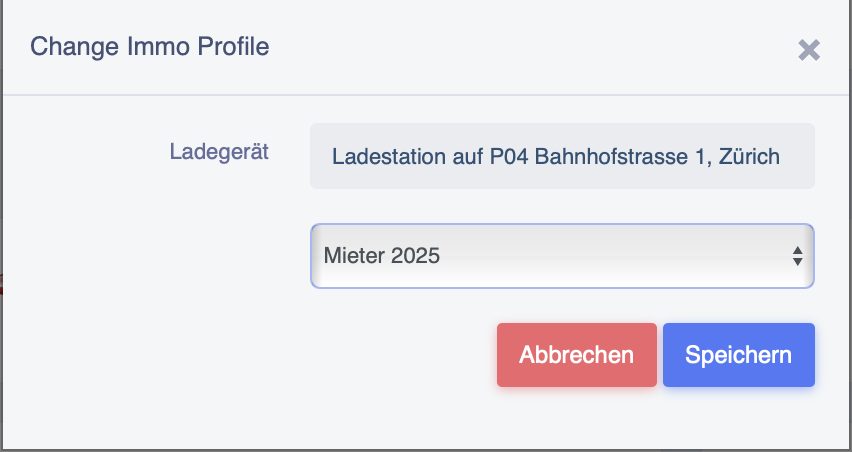Hit Abbrechen to discard changes

[576, 355]
